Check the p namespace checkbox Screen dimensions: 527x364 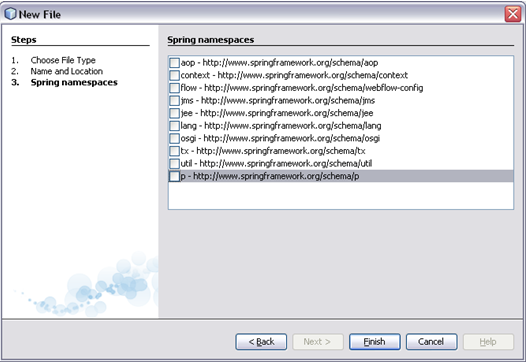174,176
